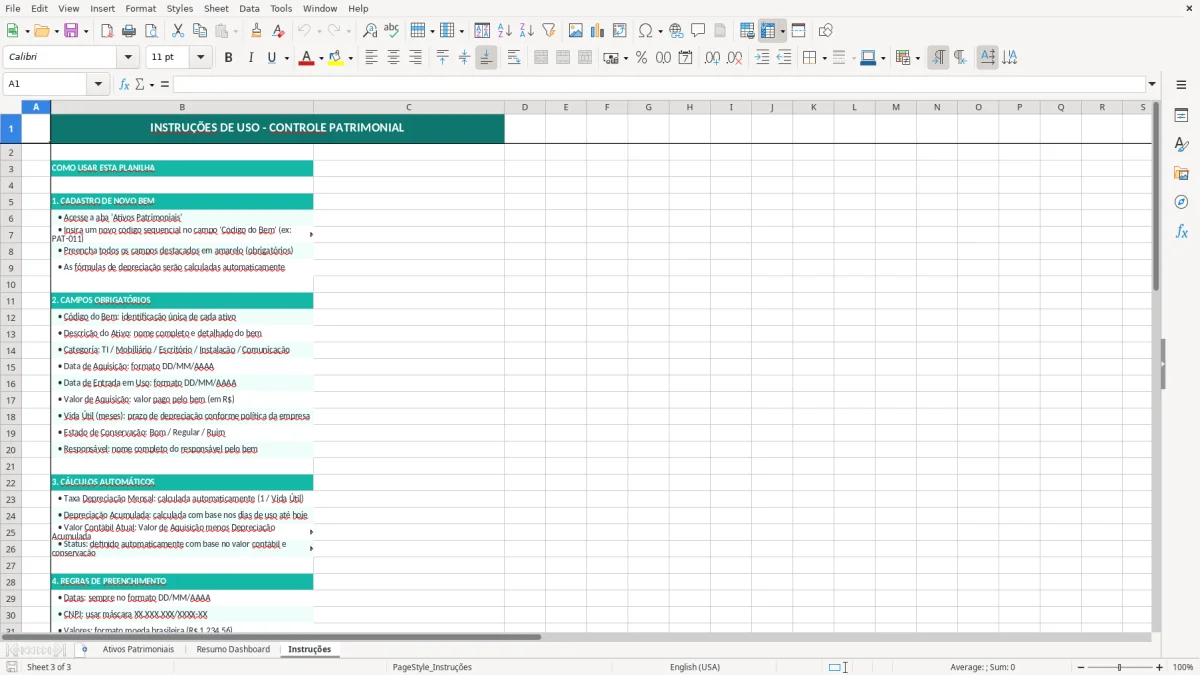
Task: Open sidebar Navigator panel
Action: 1181,202
